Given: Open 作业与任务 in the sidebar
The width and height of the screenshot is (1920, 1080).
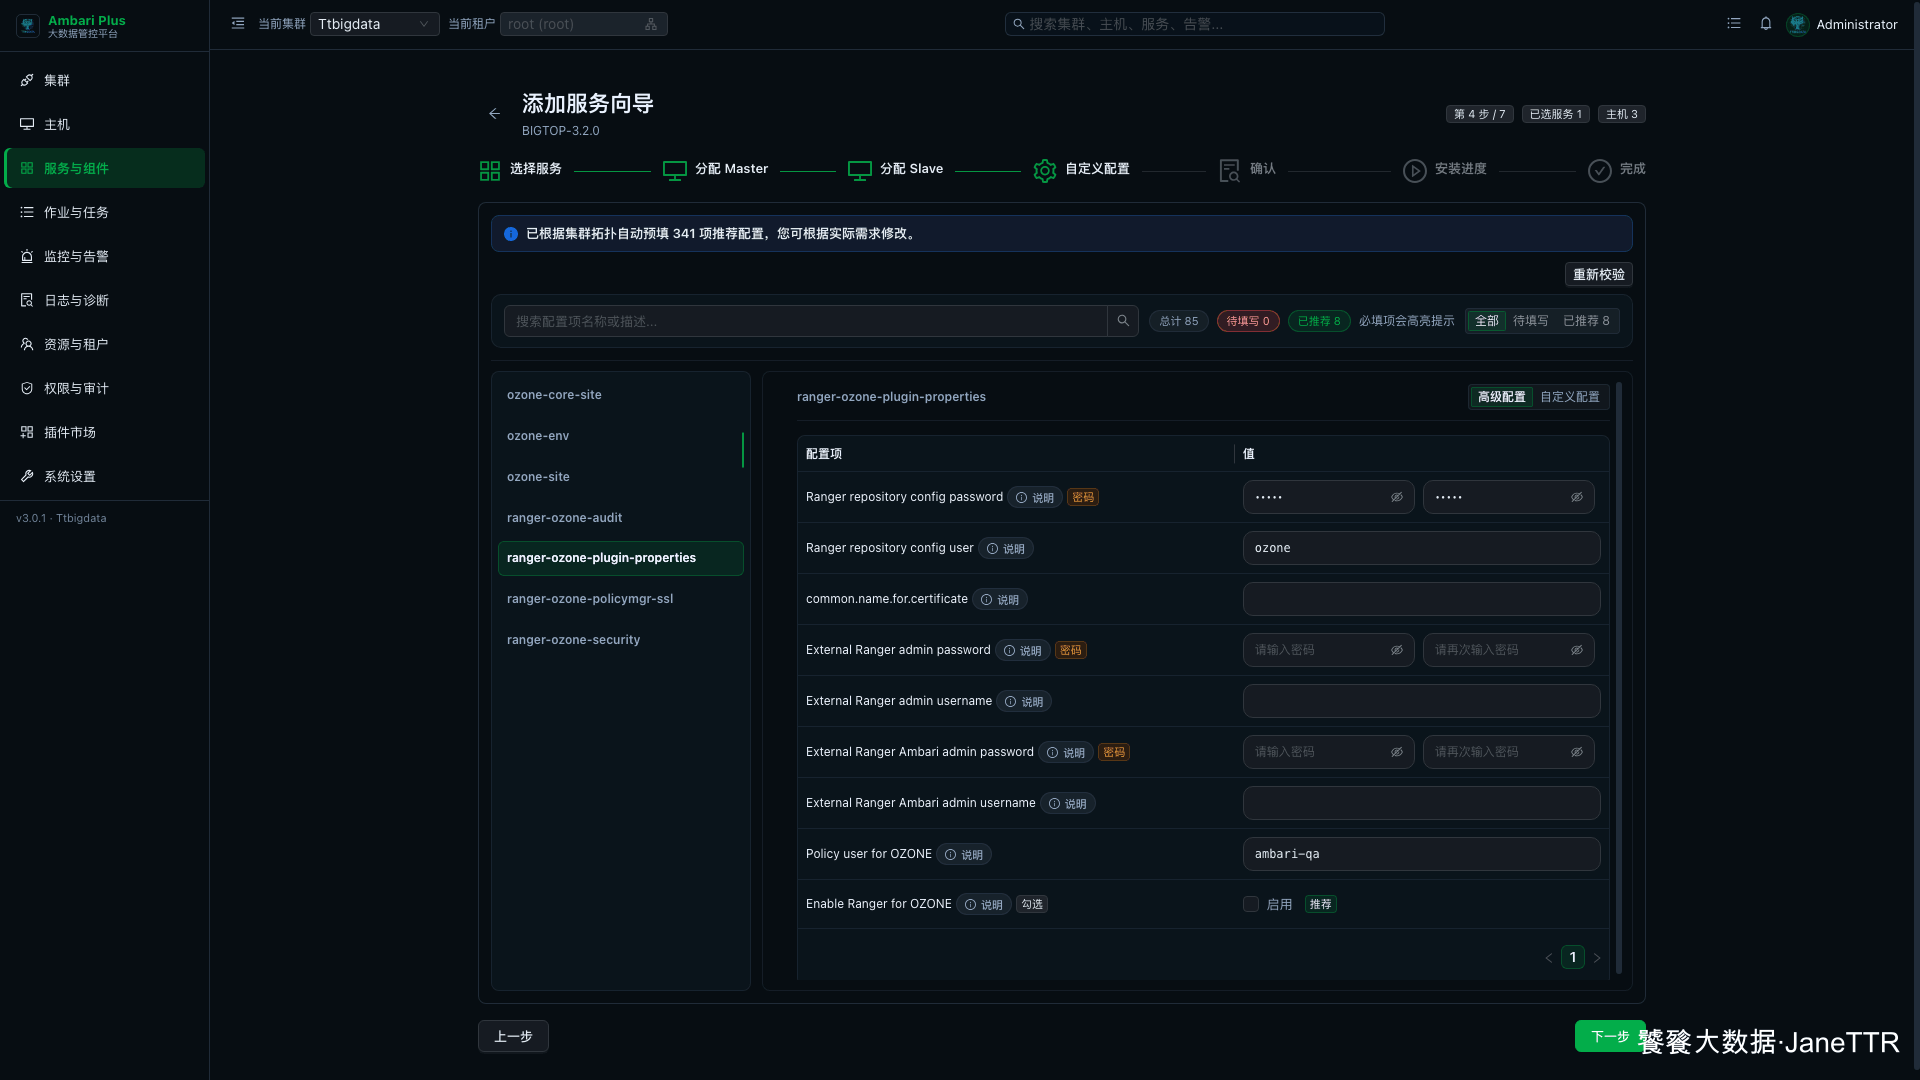Looking at the screenshot, I should pyautogui.click(x=104, y=212).
